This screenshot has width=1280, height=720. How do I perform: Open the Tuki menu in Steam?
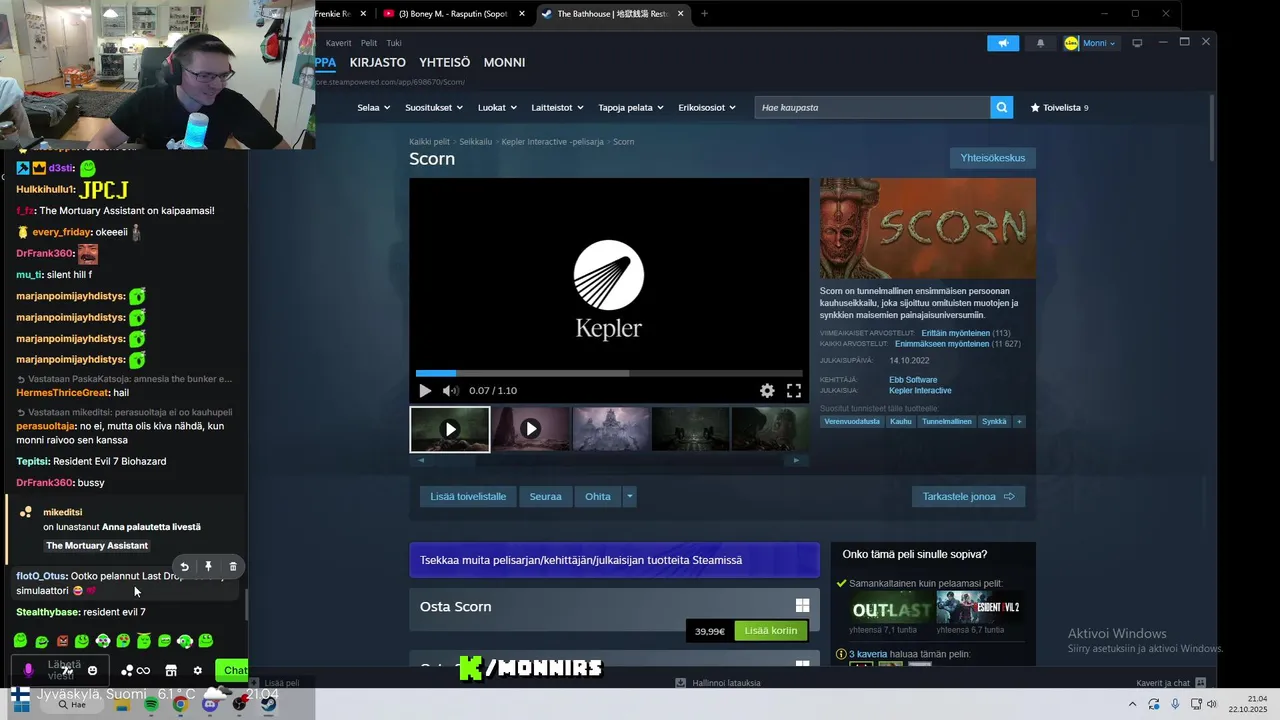point(394,43)
